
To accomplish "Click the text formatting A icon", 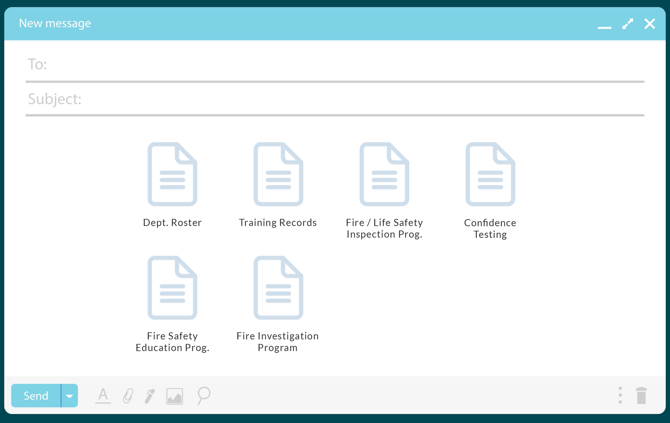I will coord(103,396).
